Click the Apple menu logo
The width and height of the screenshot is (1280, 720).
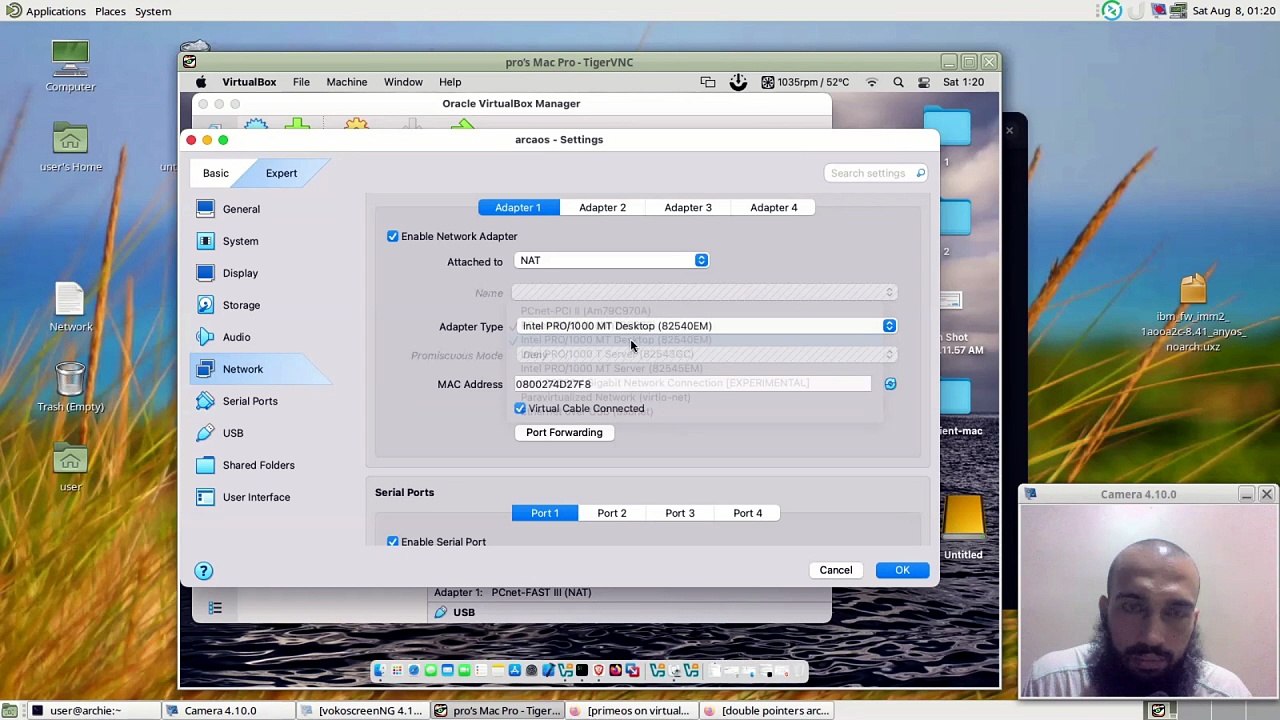click(201, 82)
